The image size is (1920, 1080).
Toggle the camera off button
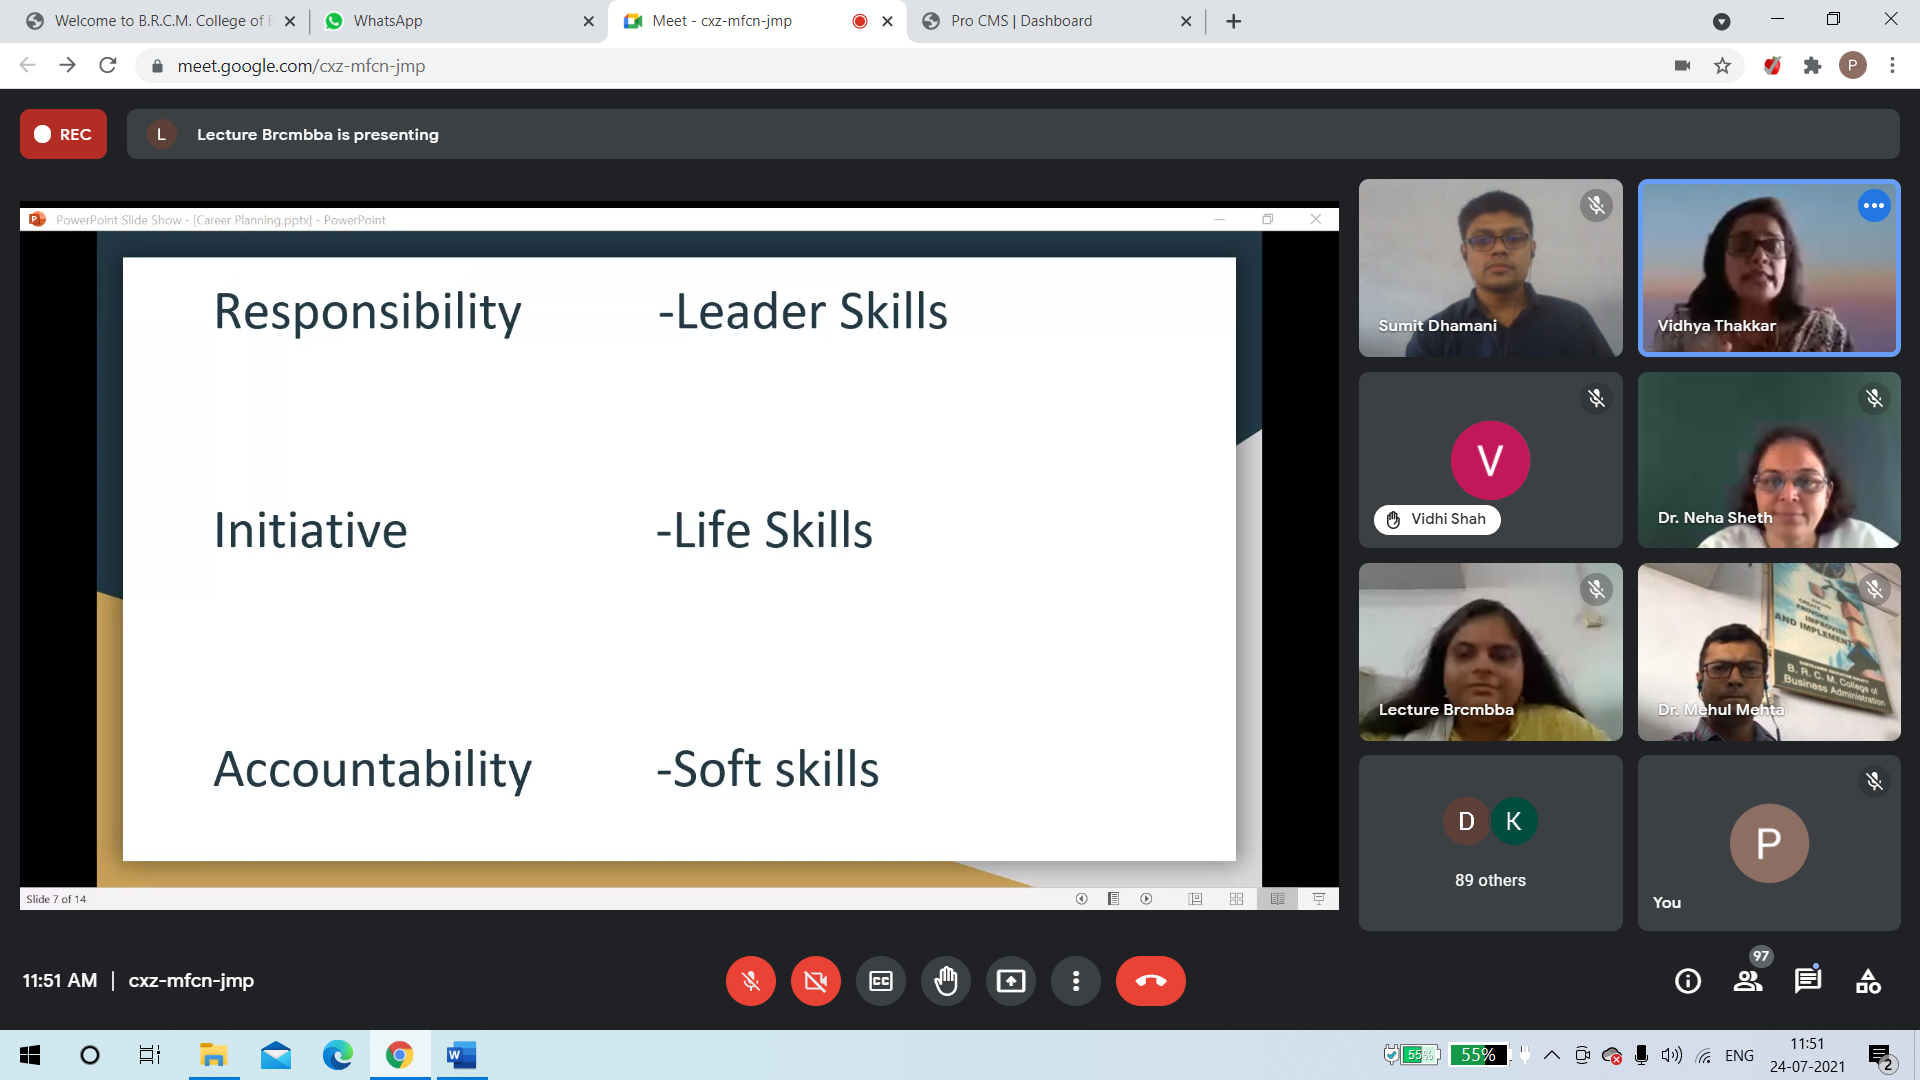point(815,981)
